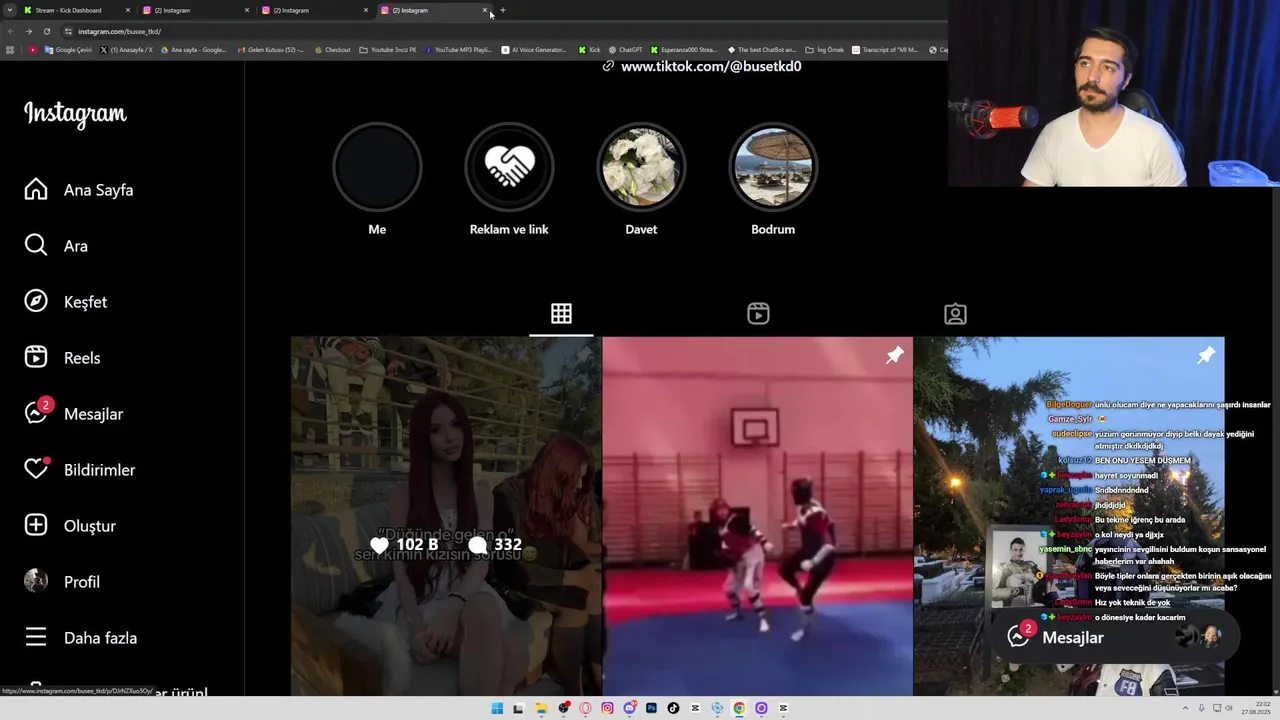Open the İng Örnek bookmark folder
Screen dimensions: 1280x720
pos(824,50)
